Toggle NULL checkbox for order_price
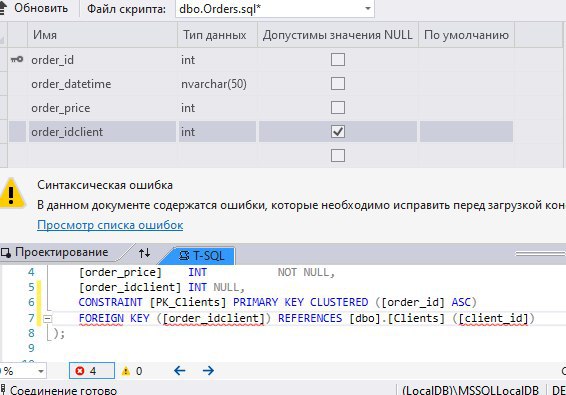Viewport: 566px width, 395px height. [338, 108]
